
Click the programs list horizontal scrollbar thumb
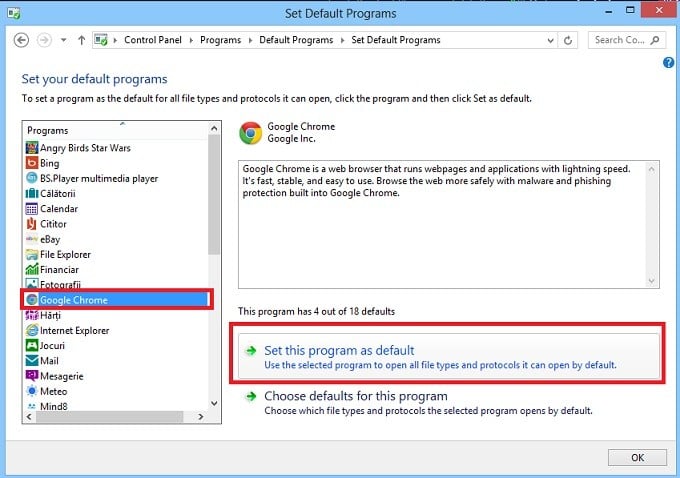110,416
